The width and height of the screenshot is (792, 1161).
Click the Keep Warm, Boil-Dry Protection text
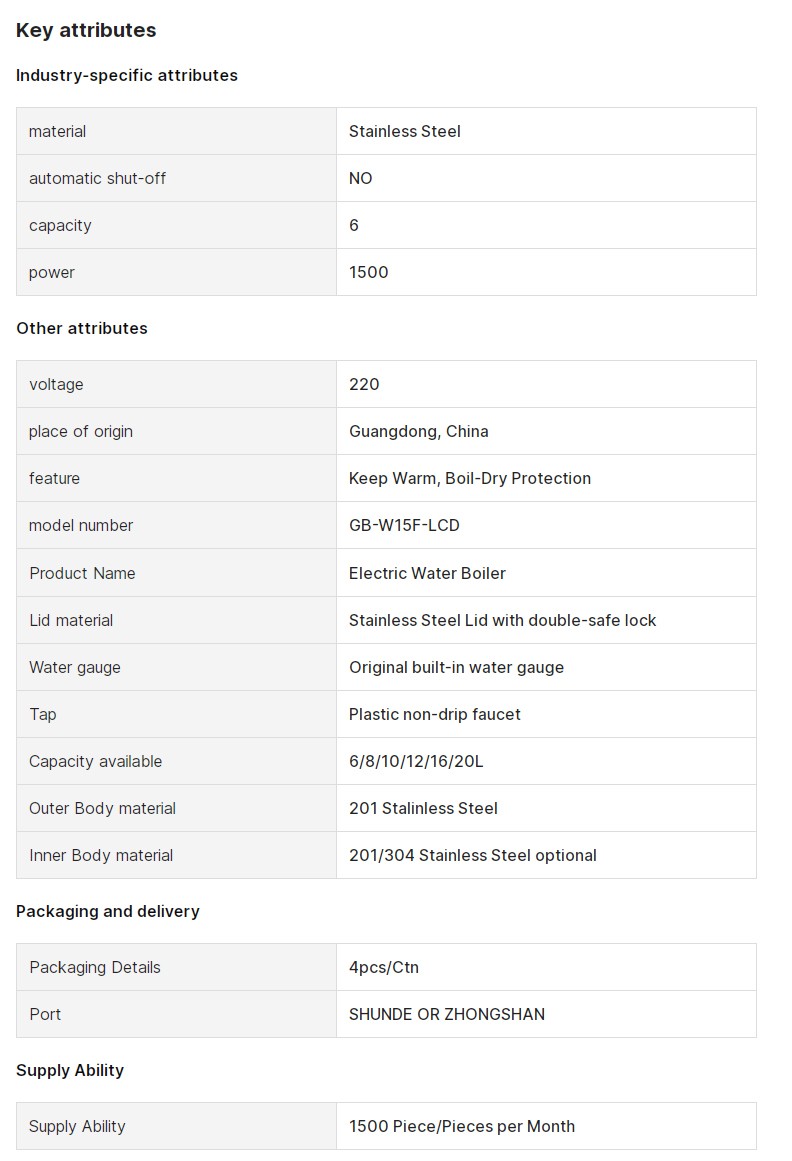click(x=469, y=478)
